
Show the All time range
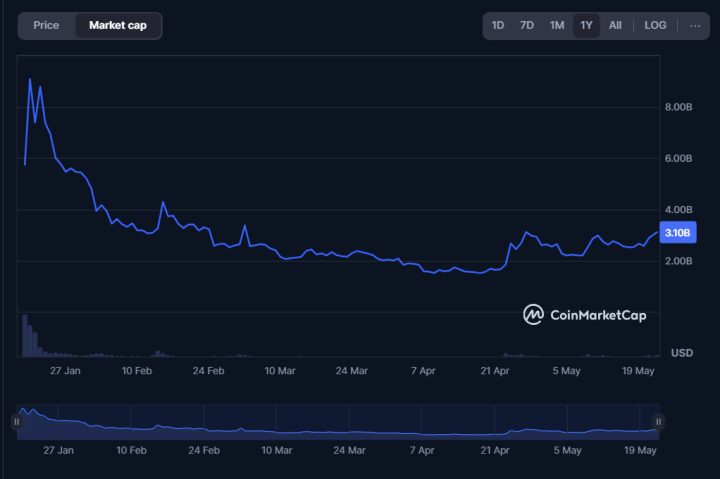pos(615,25)
